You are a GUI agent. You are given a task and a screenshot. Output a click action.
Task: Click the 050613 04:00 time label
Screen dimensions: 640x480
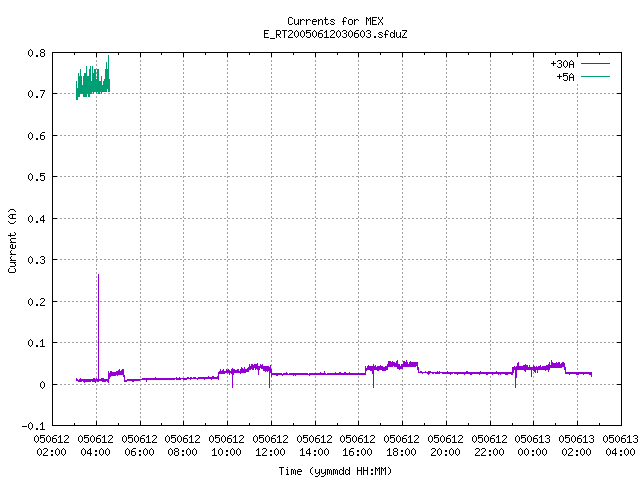click(x=620, y=446)
